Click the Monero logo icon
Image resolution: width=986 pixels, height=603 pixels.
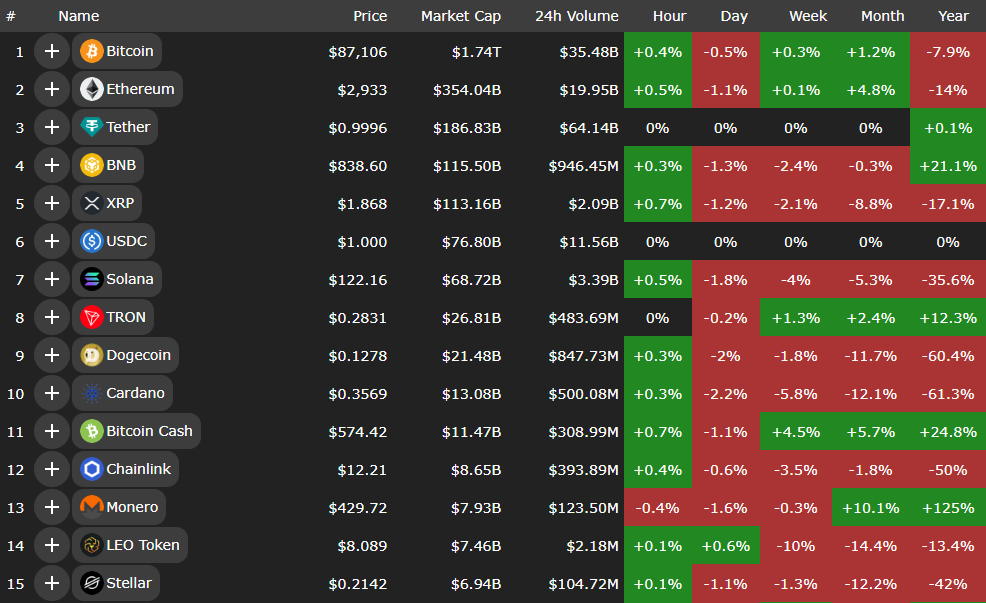coord(92,507)
